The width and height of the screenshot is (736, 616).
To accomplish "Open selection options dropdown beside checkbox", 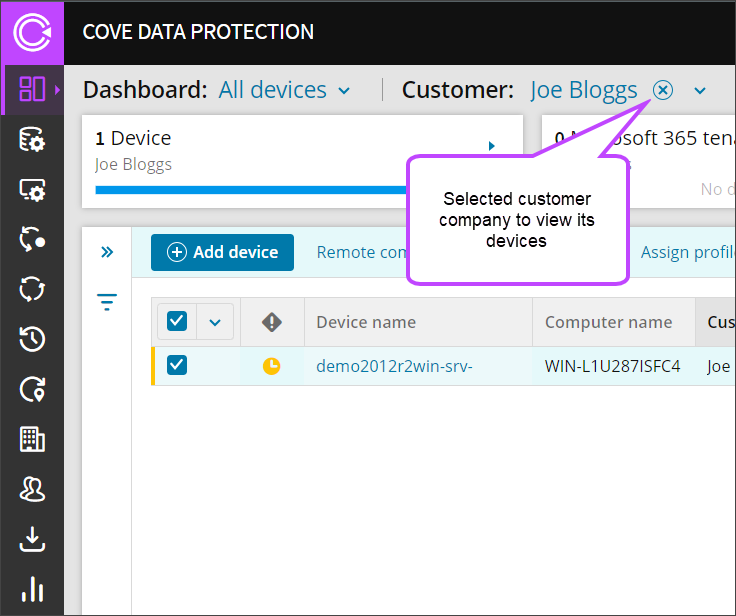I will click(215, 322).
